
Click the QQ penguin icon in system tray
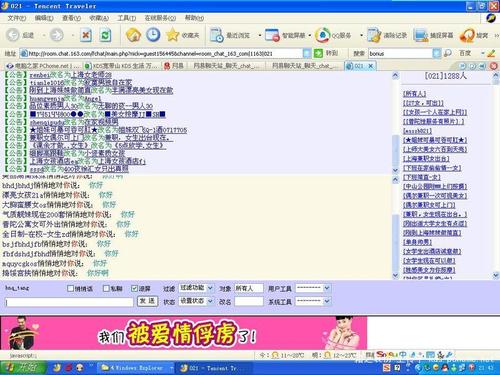[x=444, y=368]
